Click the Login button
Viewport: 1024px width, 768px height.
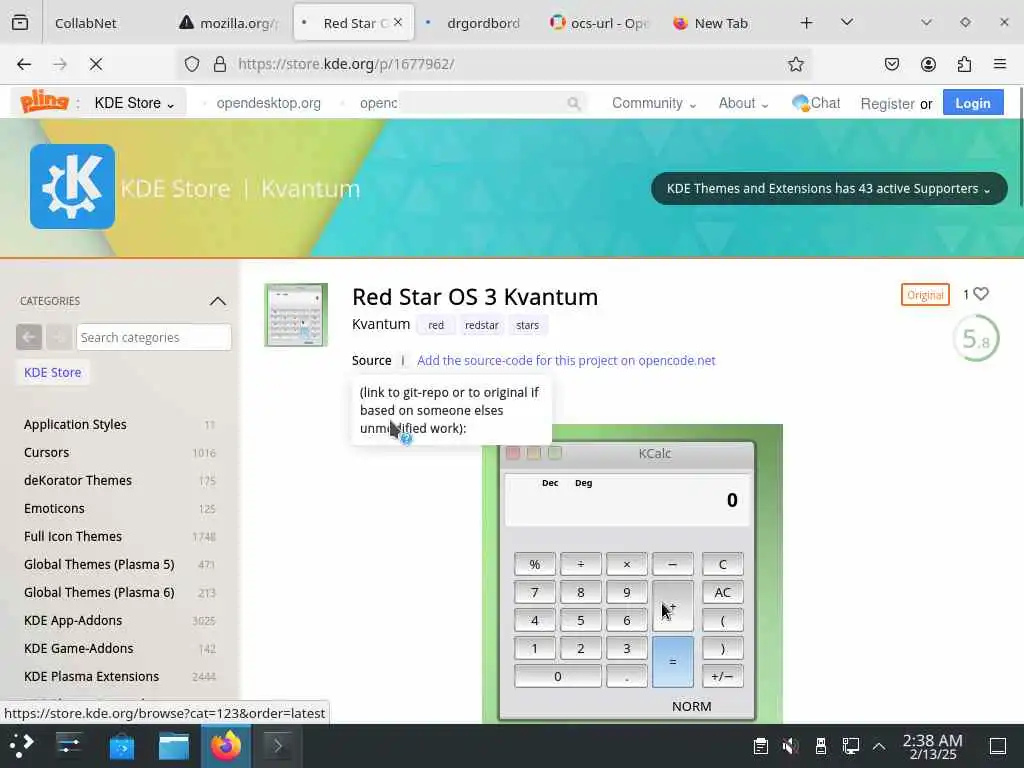pyautogui.click(x=972, y=103)
